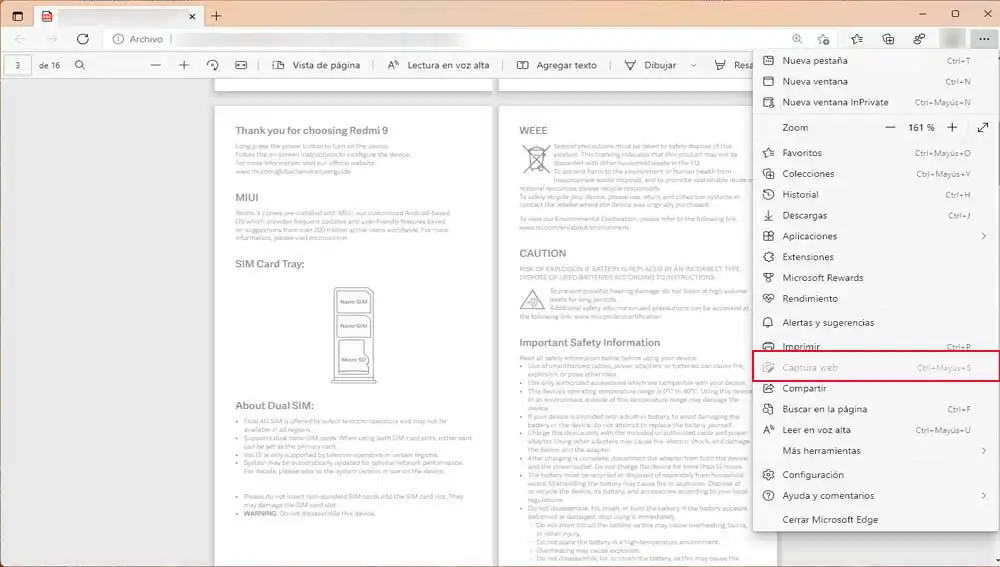Screen dimensions: 1000x567
Task: Select Leer en voz alta menu item
Action: [876, 430]
